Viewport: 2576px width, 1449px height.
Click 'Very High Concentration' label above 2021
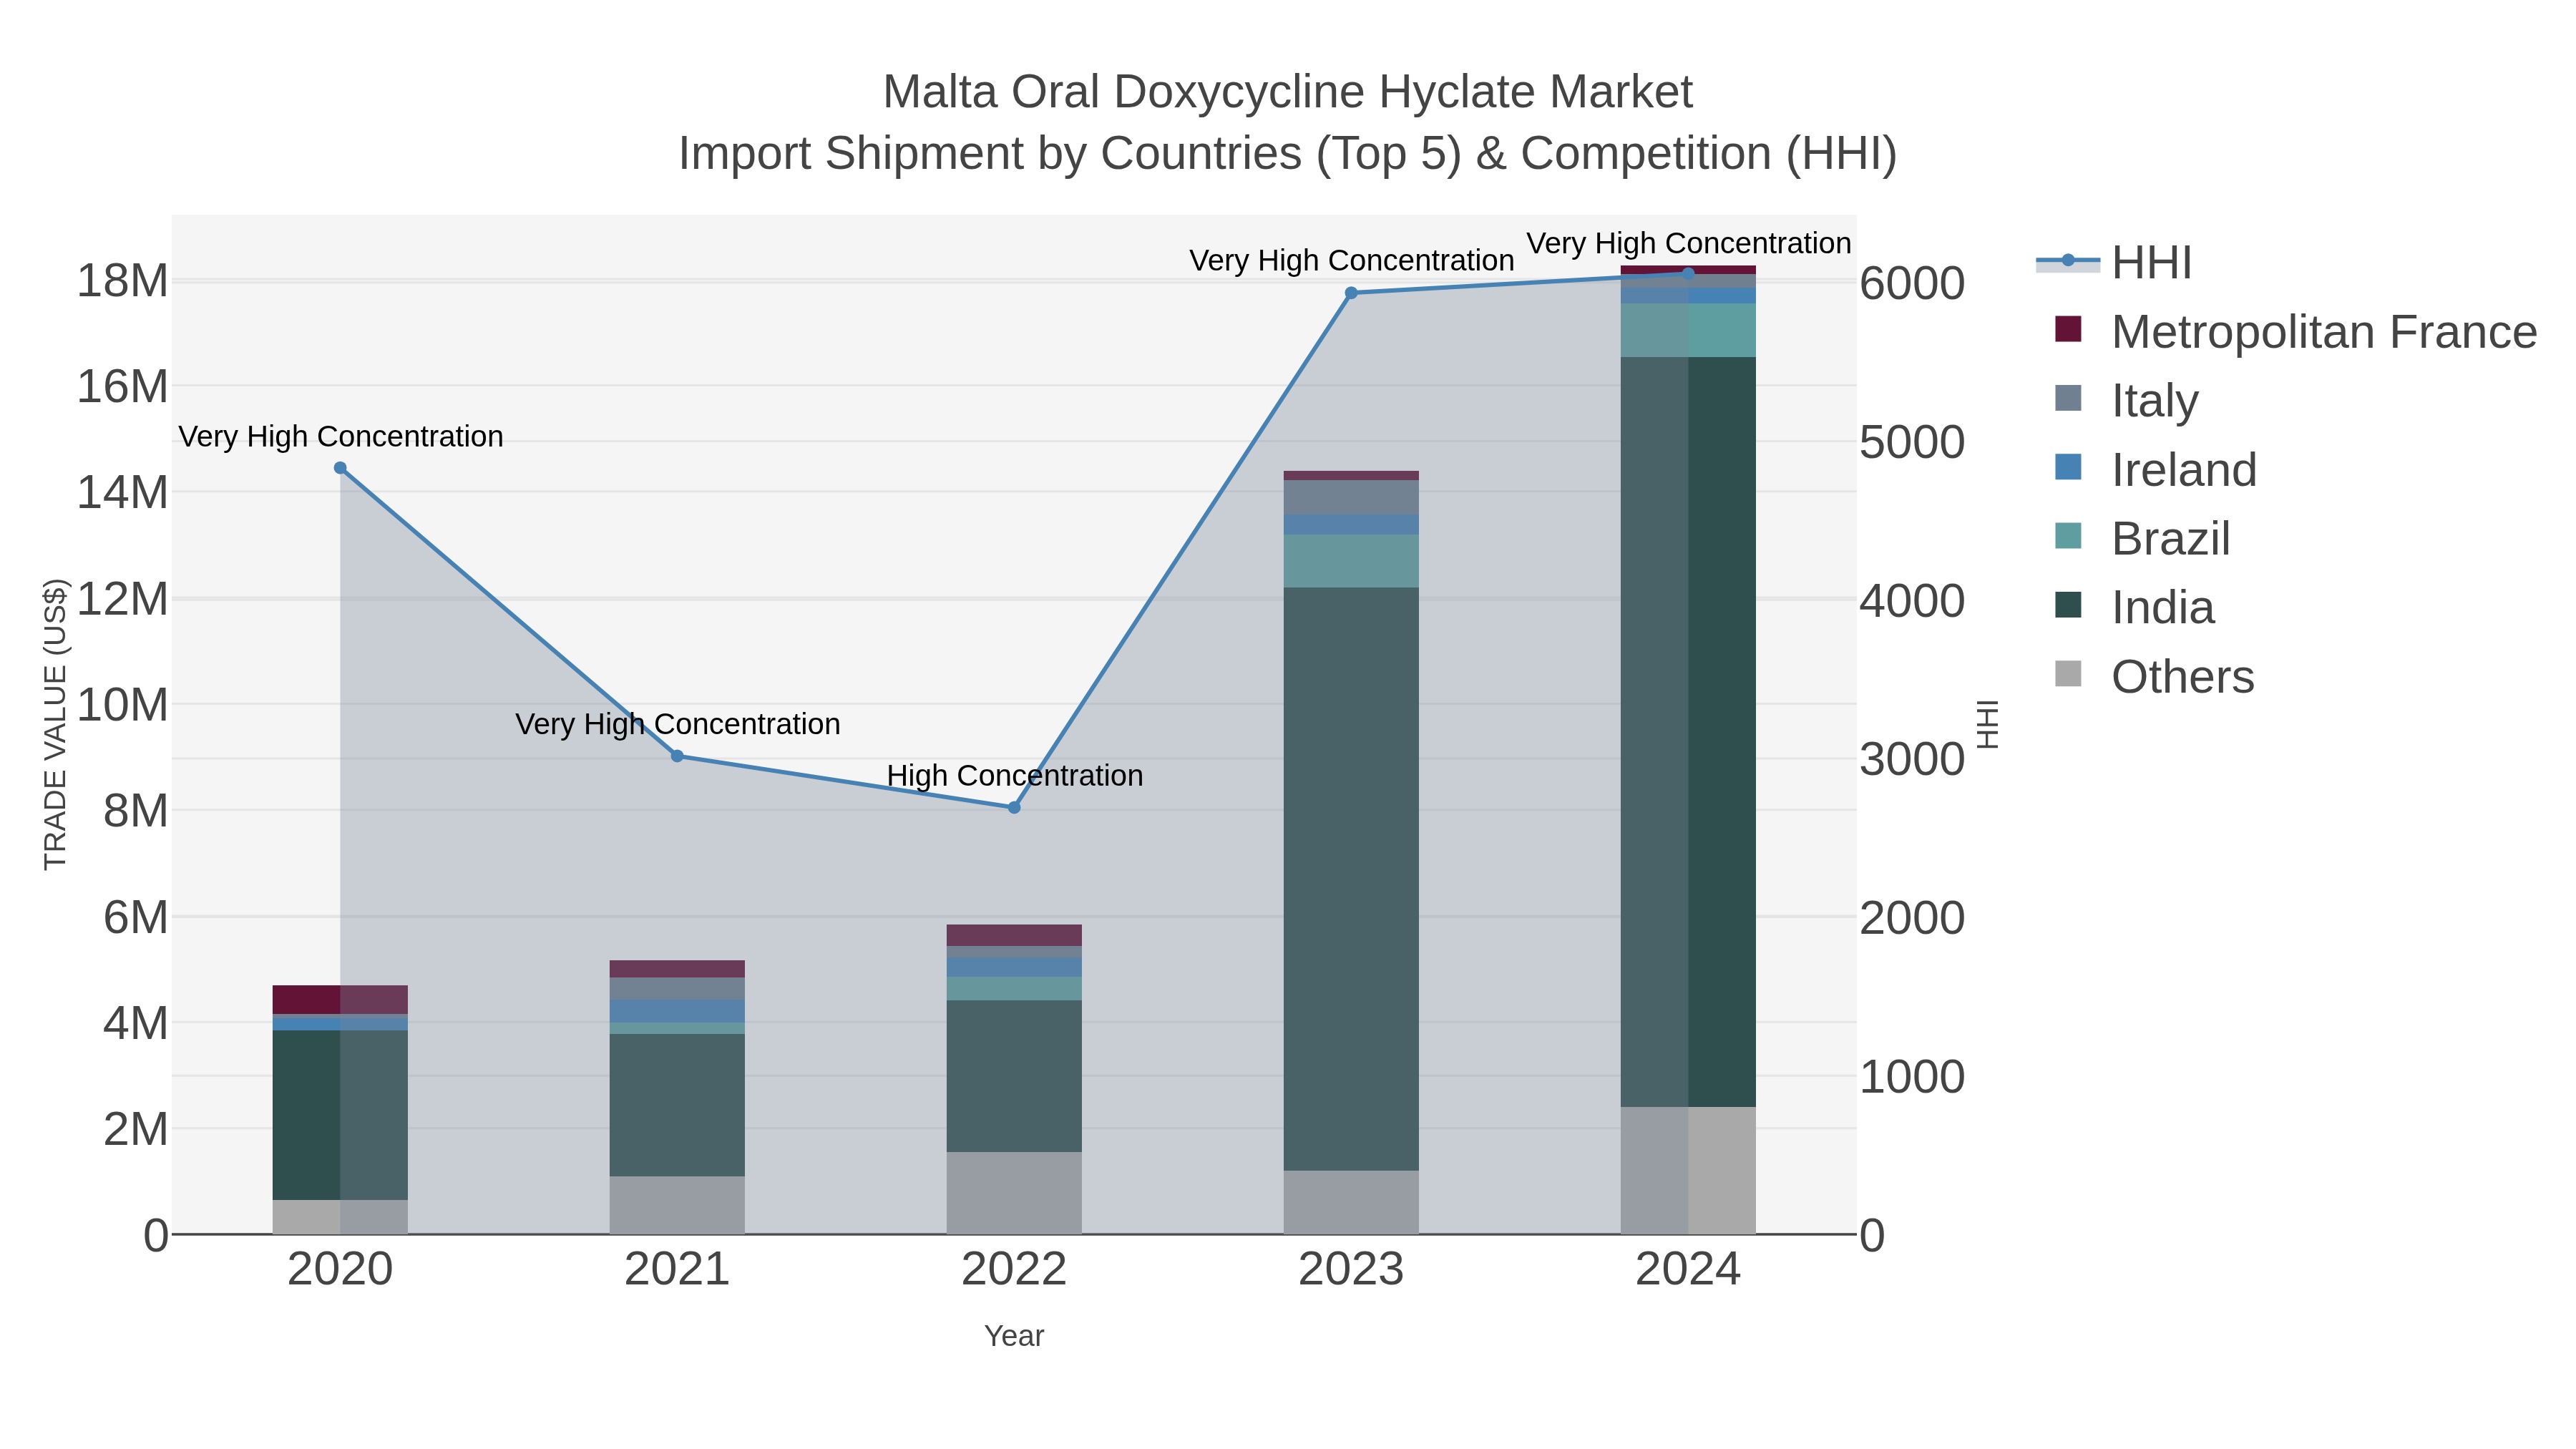coord(677,724)
